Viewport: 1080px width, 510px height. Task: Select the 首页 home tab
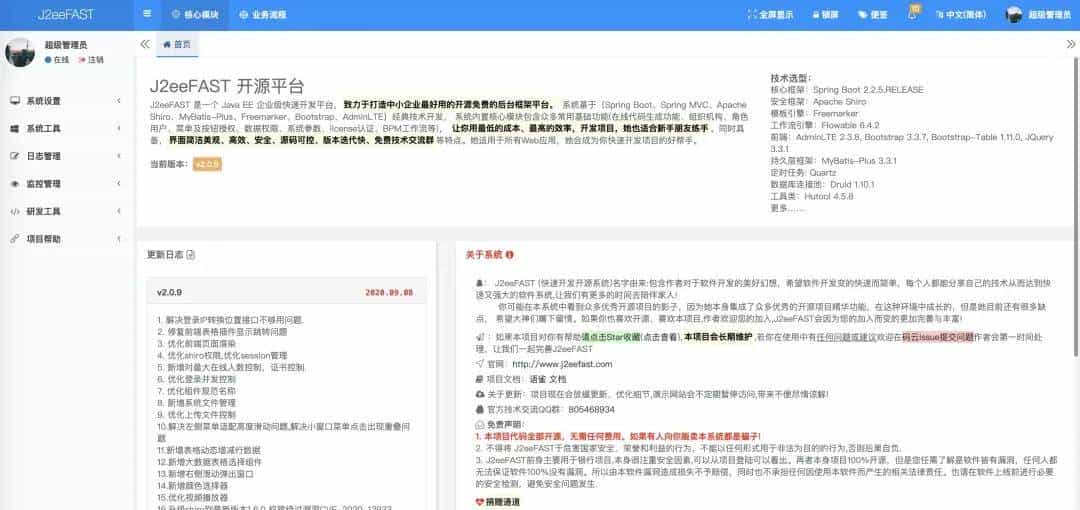tap(177, 44)
